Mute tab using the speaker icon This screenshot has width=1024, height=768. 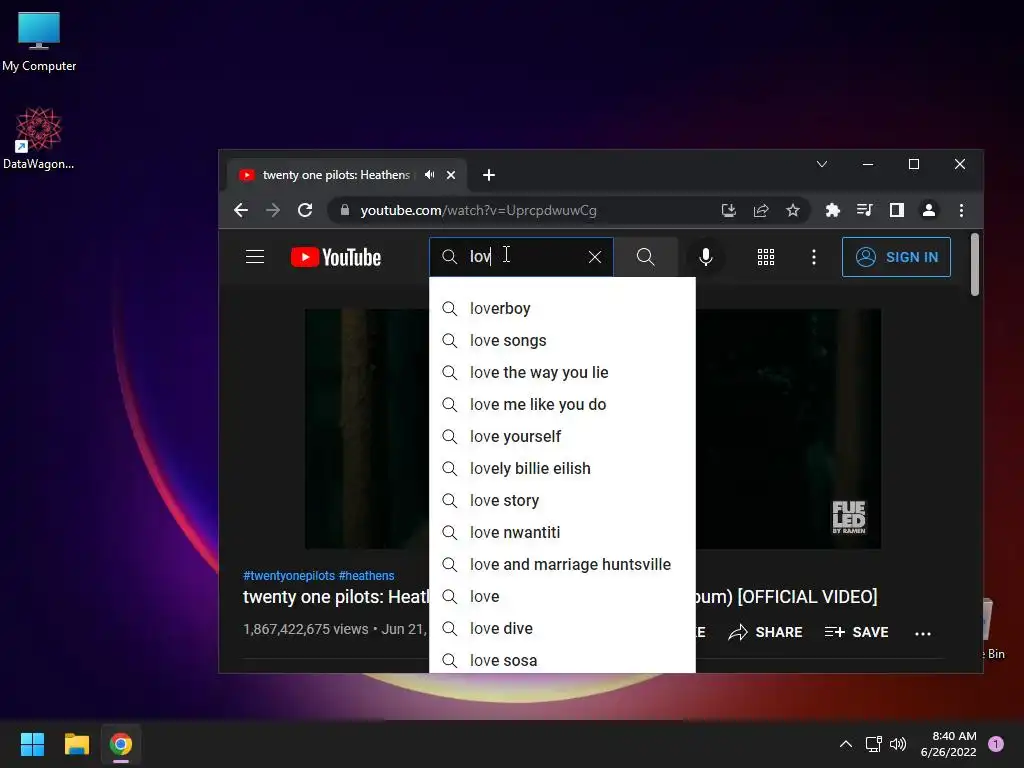[x=429, y=175]
